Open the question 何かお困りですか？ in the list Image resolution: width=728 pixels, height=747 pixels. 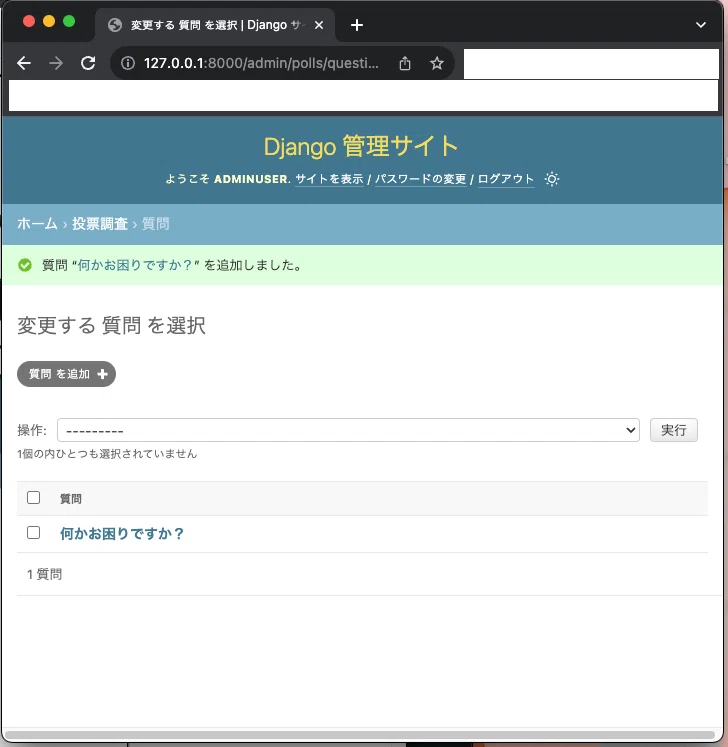pos(122,534)
